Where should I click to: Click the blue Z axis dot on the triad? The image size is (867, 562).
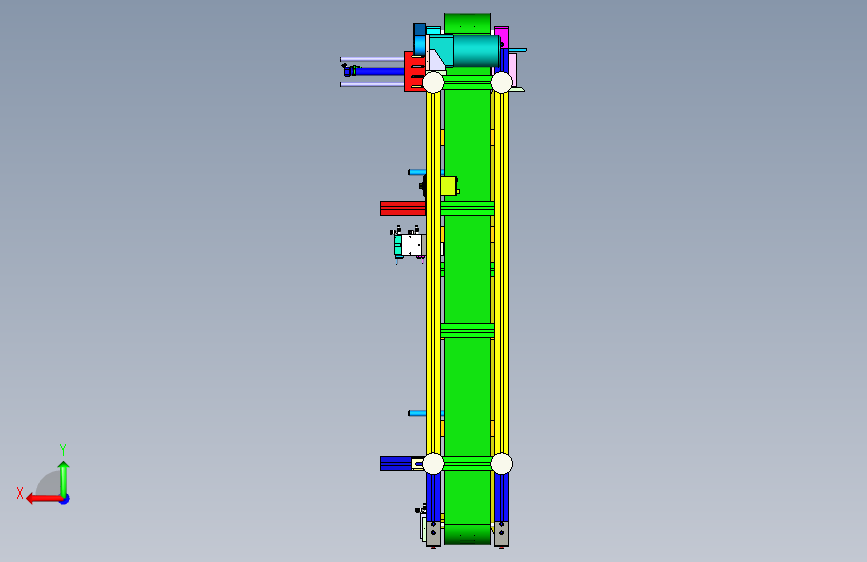(x=65, y=499)
